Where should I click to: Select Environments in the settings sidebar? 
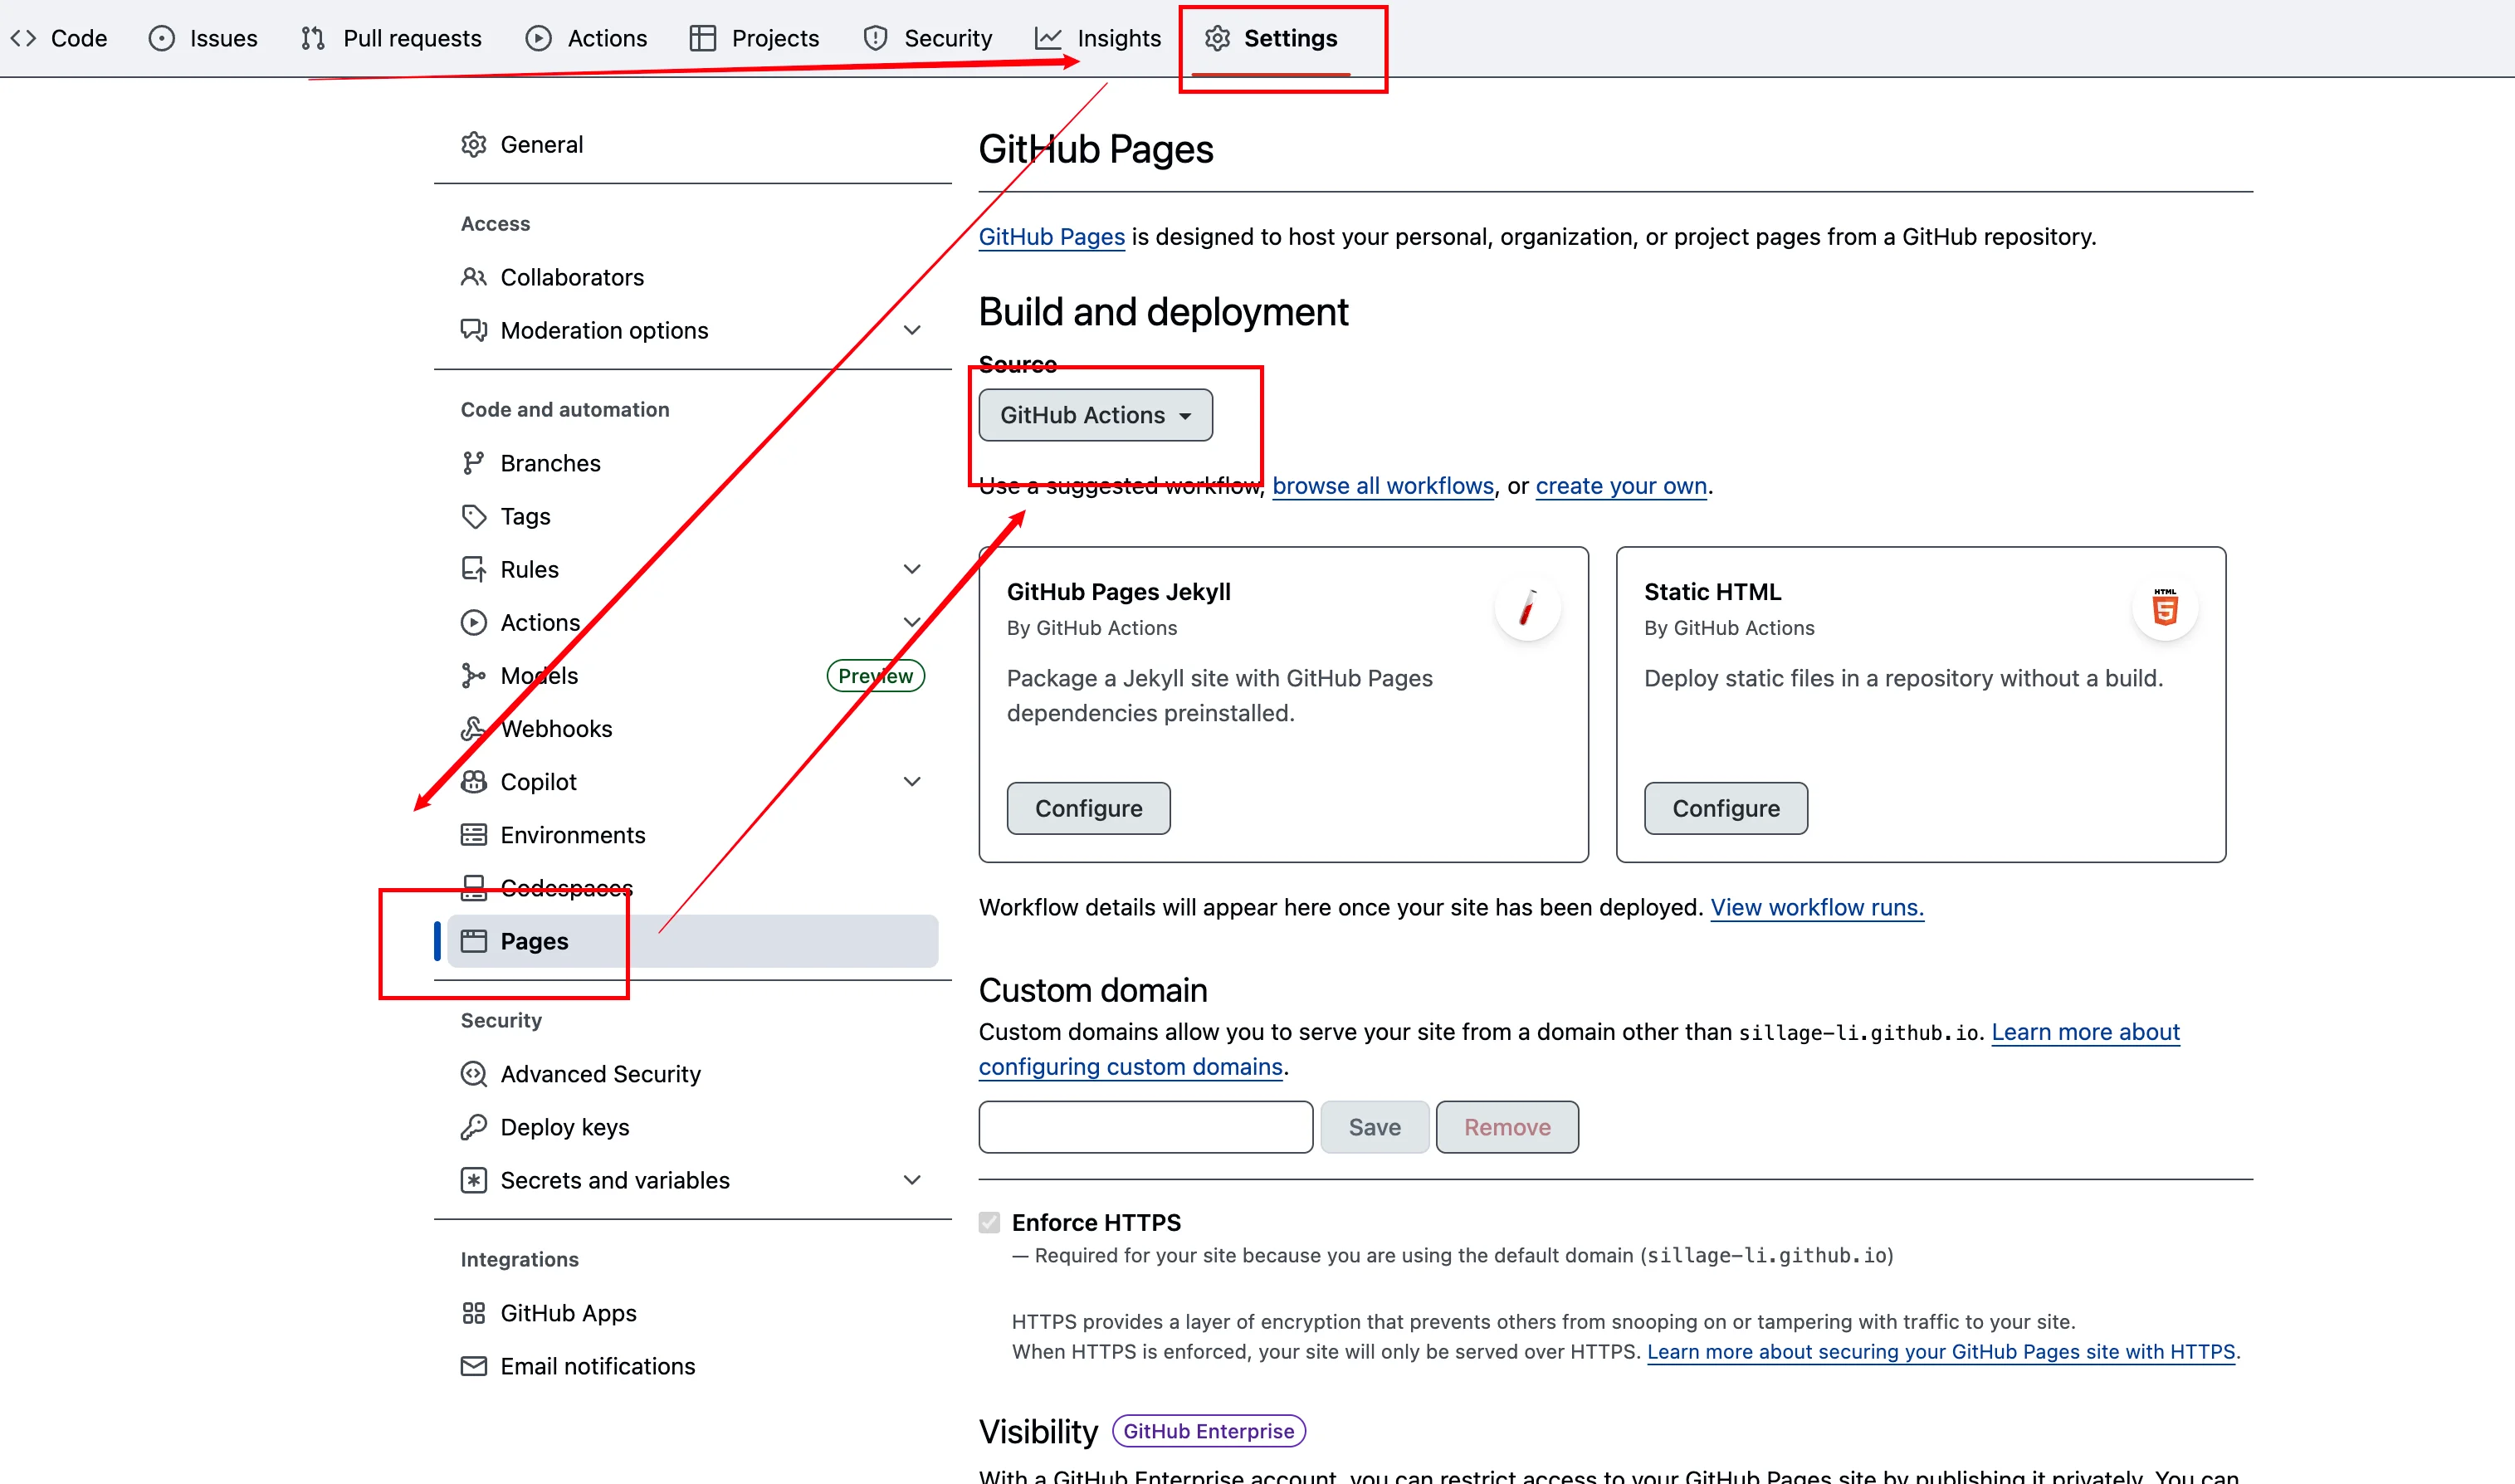pyautogui.click(x=572, y=835)
